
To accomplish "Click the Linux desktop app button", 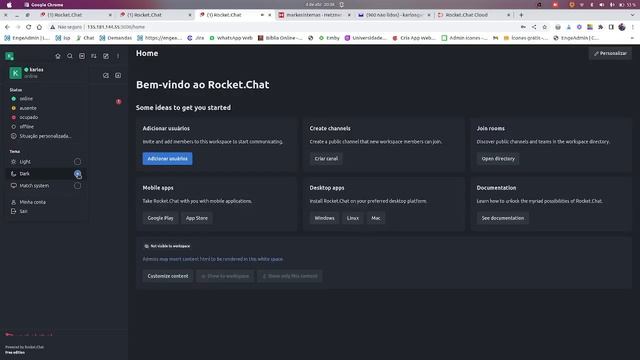I will click(353, 218).
